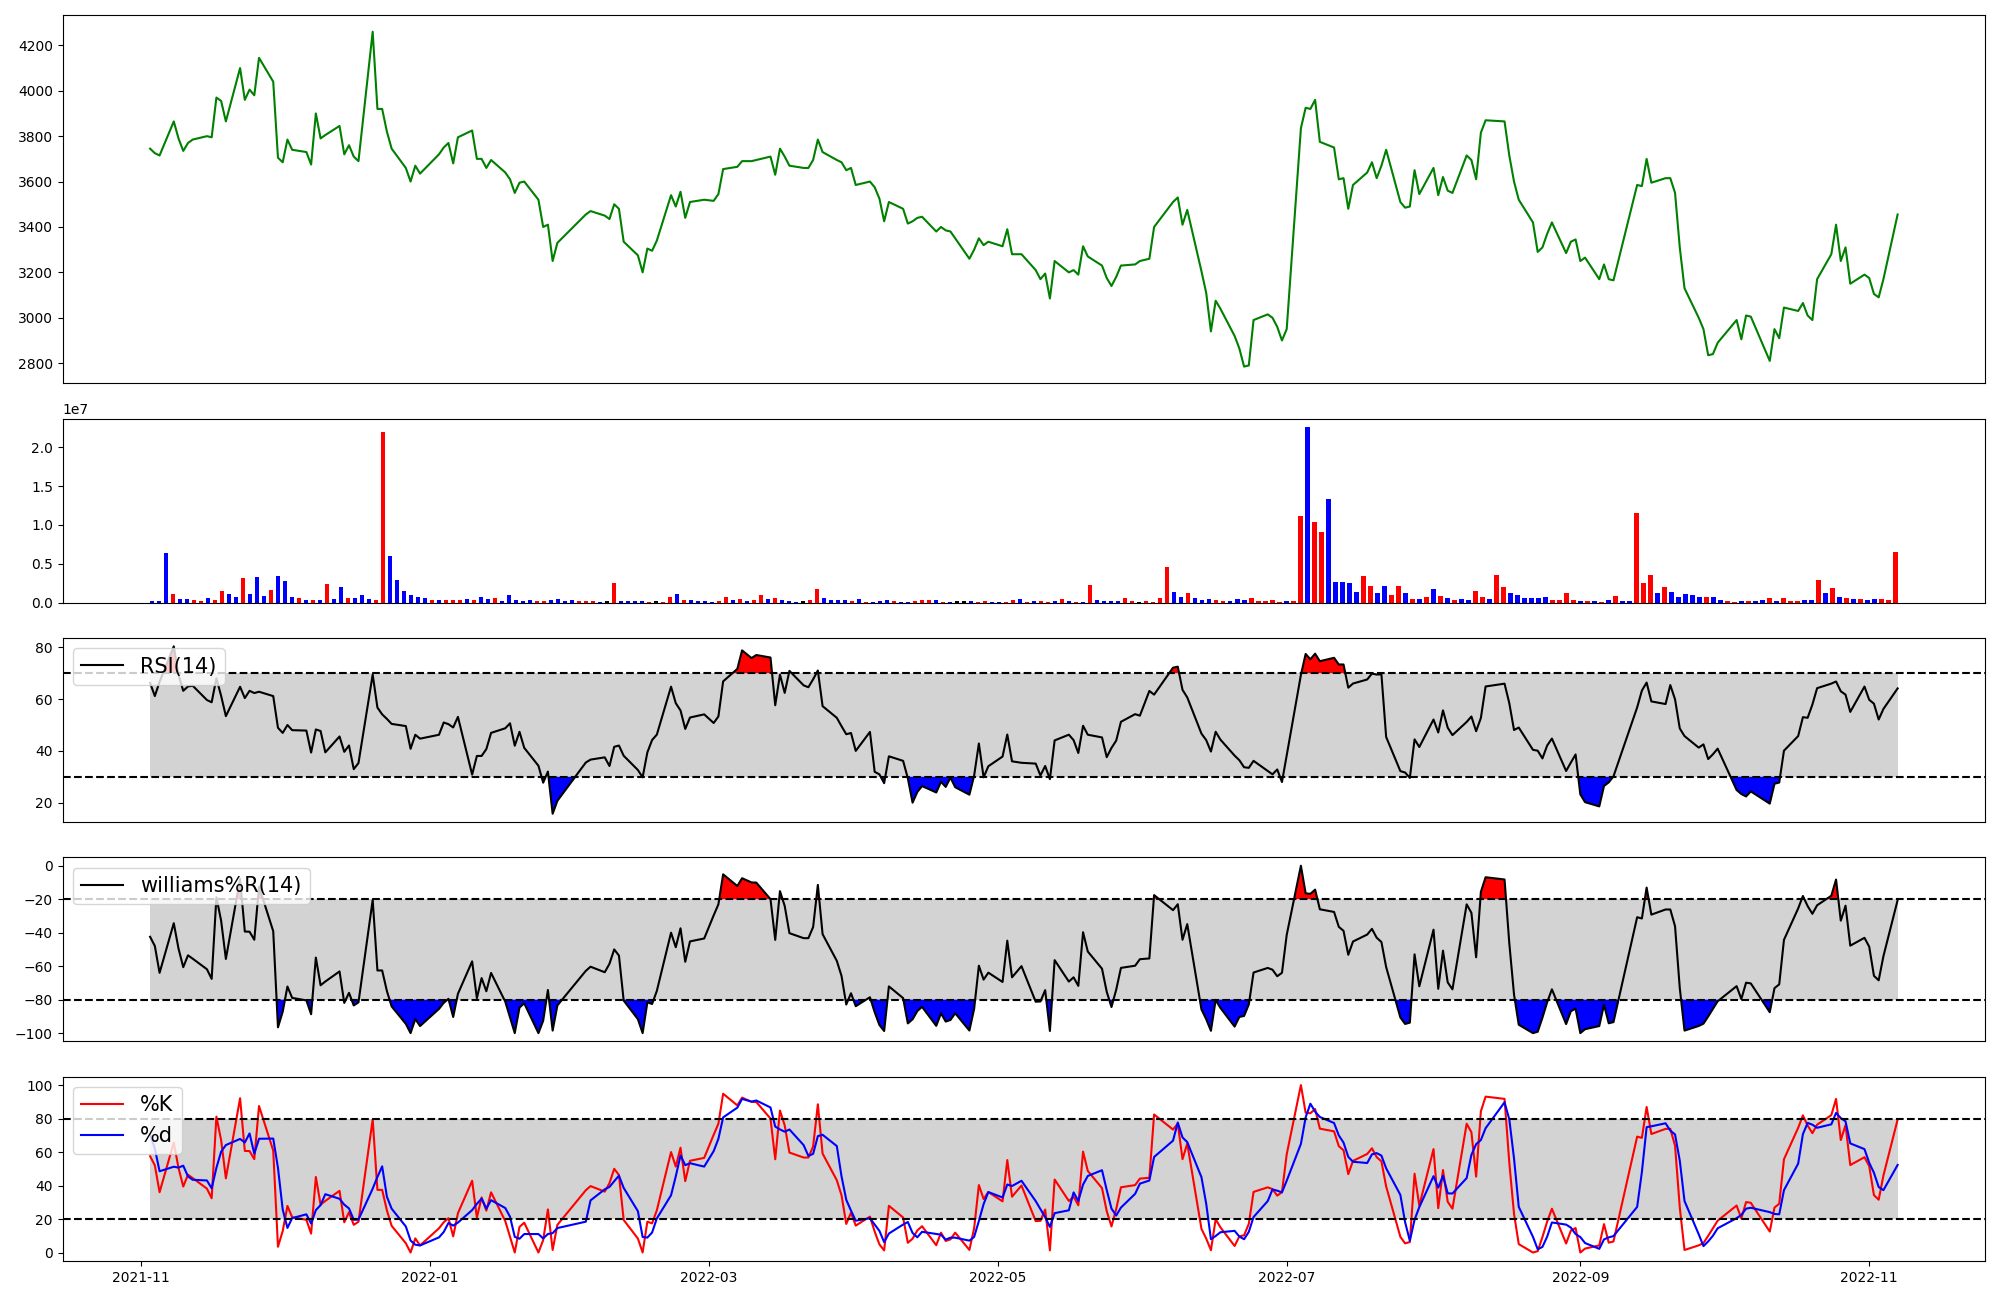Click the 2022-01 x-axis tick label
Viewport: 2000px width, 1300px height.
(429, 1277)
